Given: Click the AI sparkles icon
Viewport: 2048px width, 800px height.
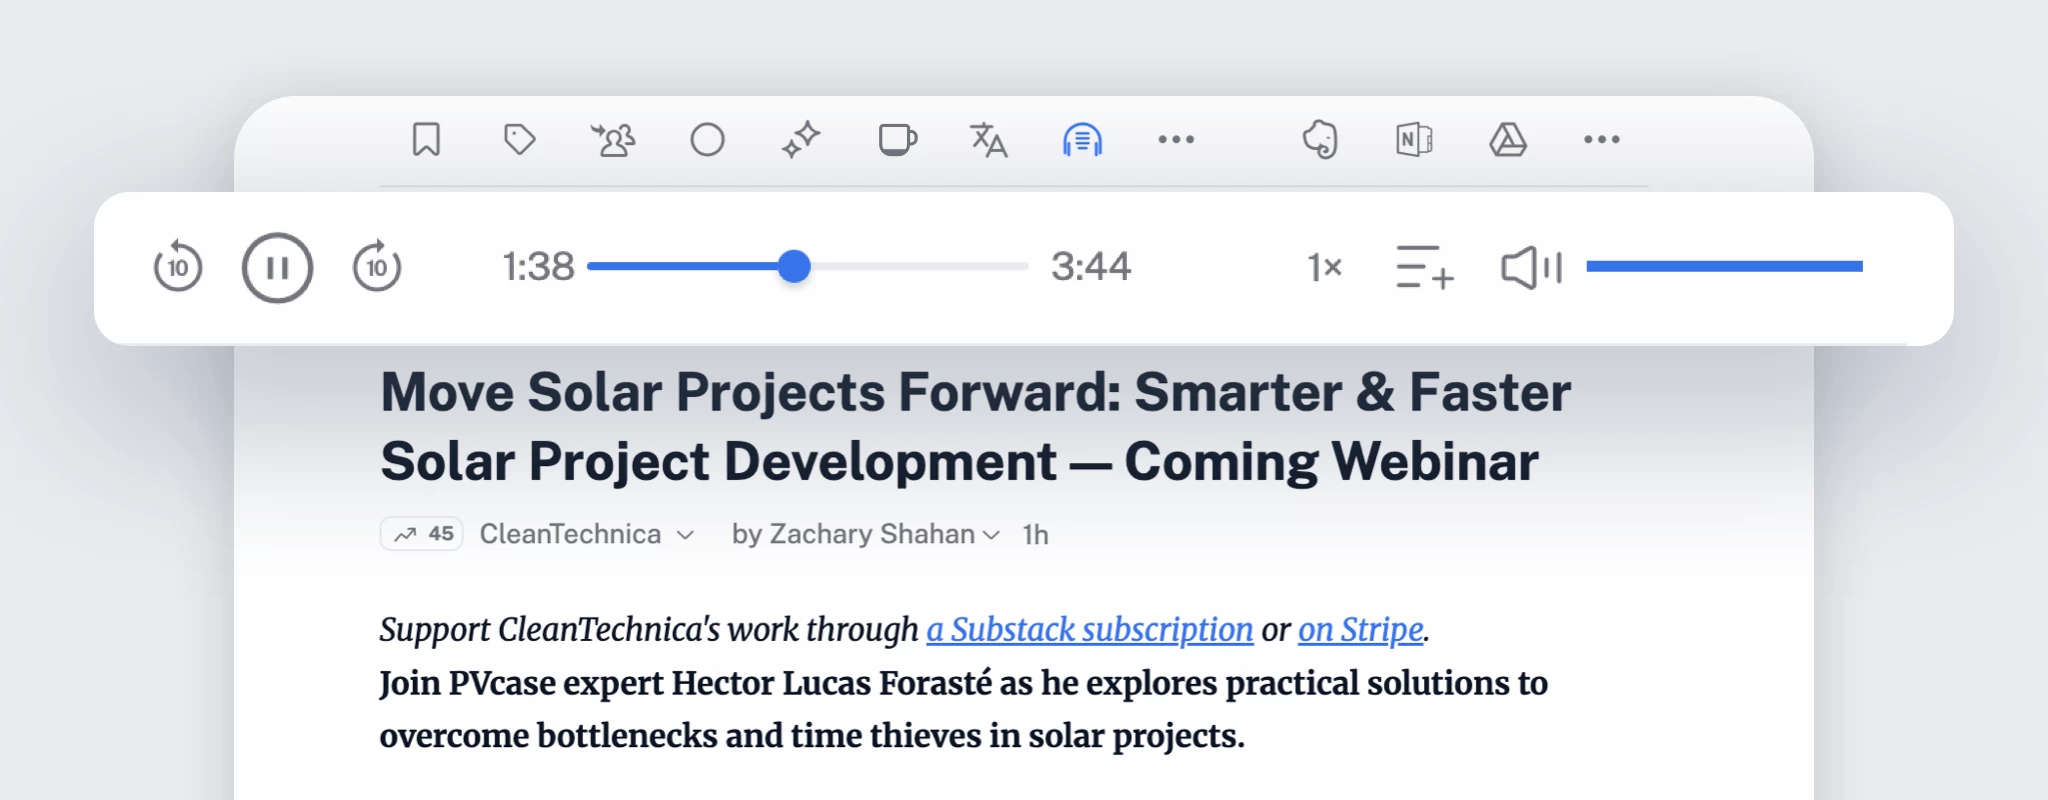Looking at the screenshot, I should tap(801, 140).
